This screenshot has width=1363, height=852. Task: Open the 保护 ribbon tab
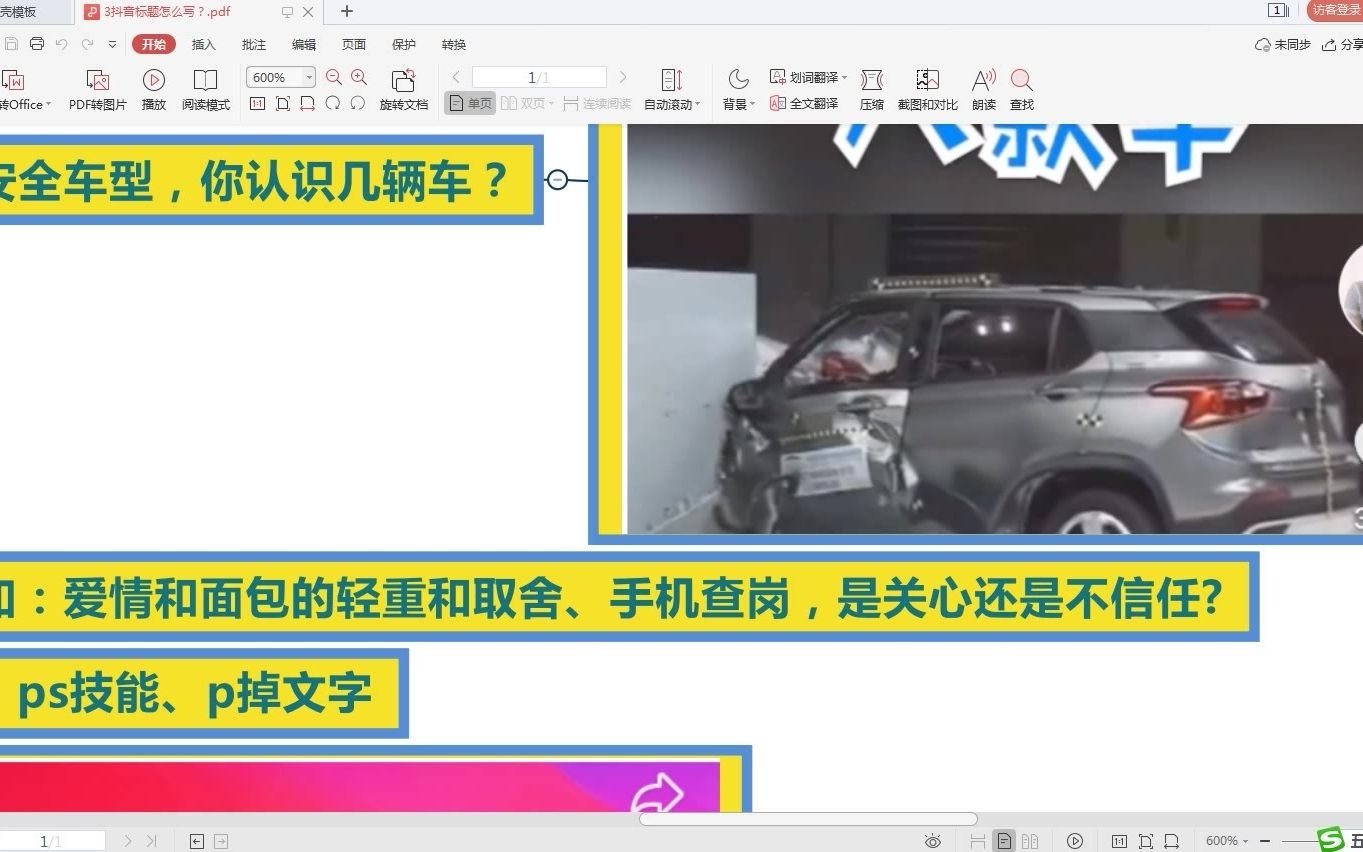tap(404, 44)
